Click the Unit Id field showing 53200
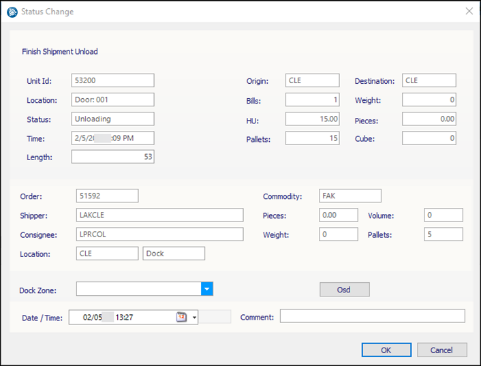The image size is (481, 366). 113,80
